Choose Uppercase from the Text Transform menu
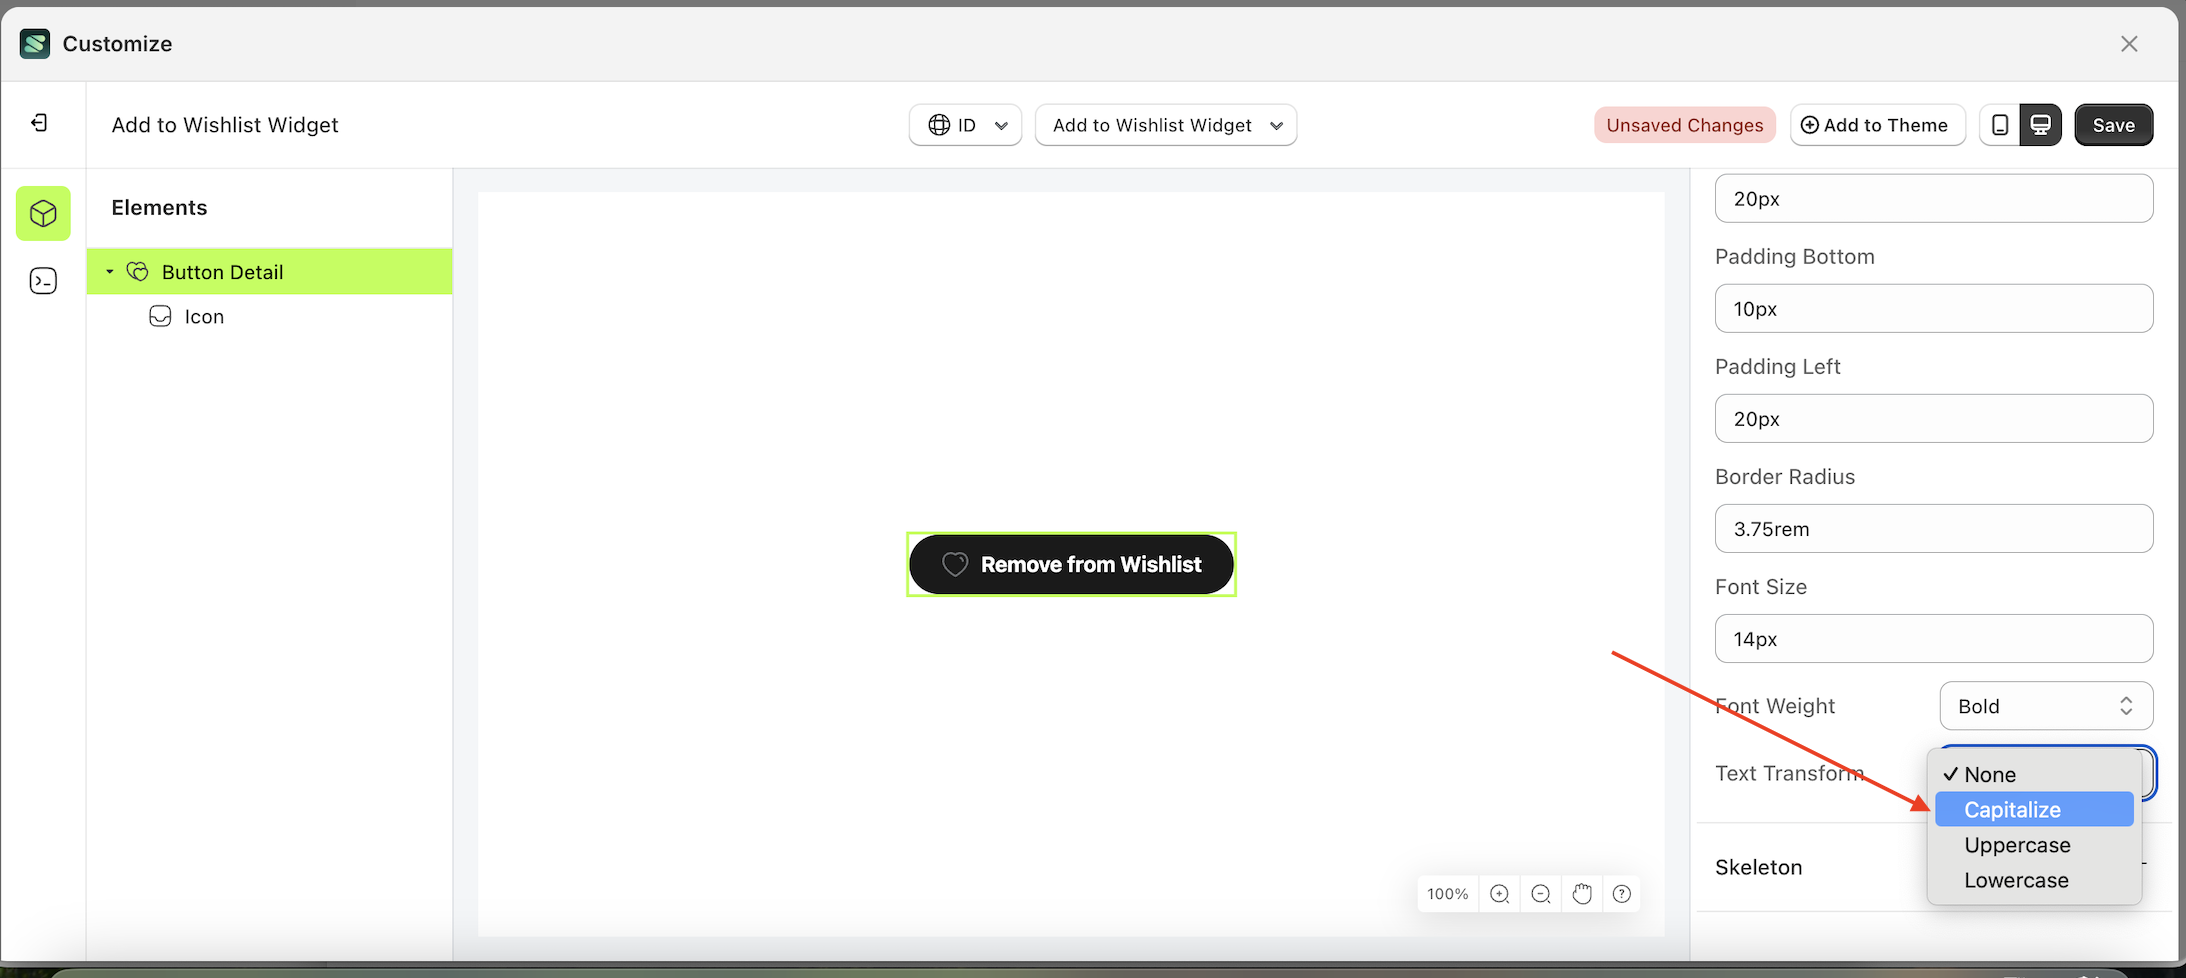 point(2016,845)
